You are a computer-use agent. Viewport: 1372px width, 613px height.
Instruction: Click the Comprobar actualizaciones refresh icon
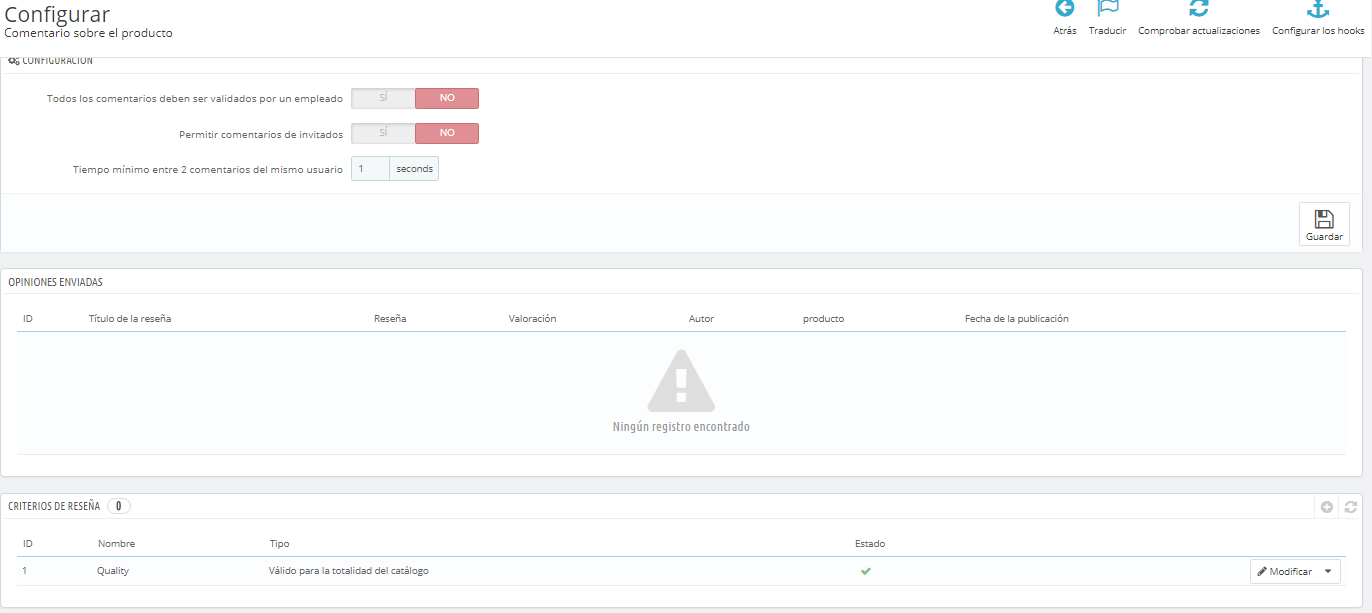point(1199,8)
